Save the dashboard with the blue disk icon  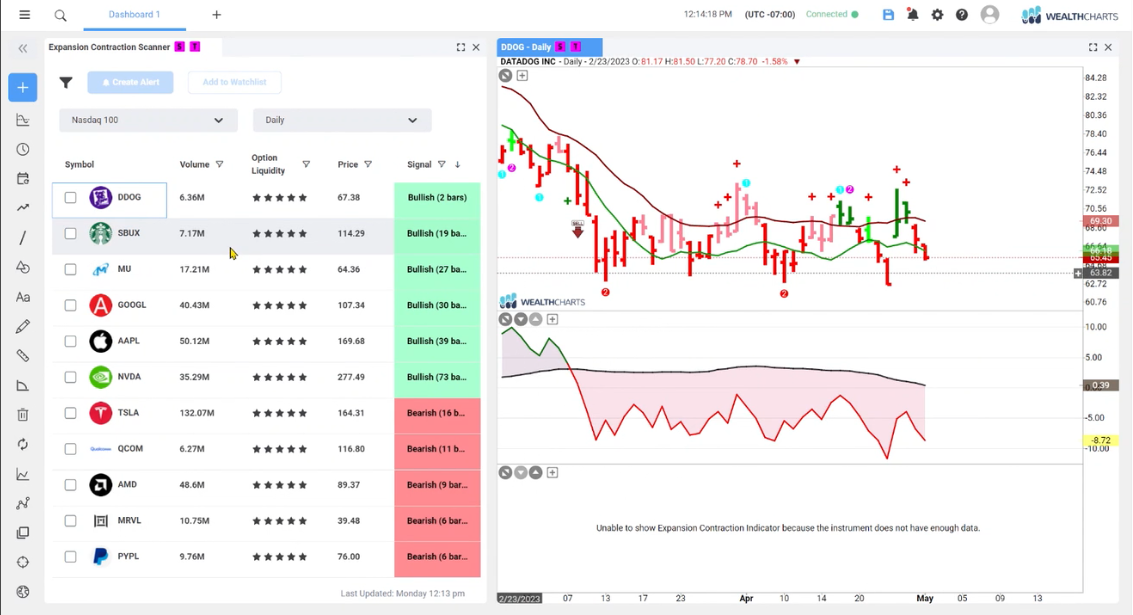(888, 14)
